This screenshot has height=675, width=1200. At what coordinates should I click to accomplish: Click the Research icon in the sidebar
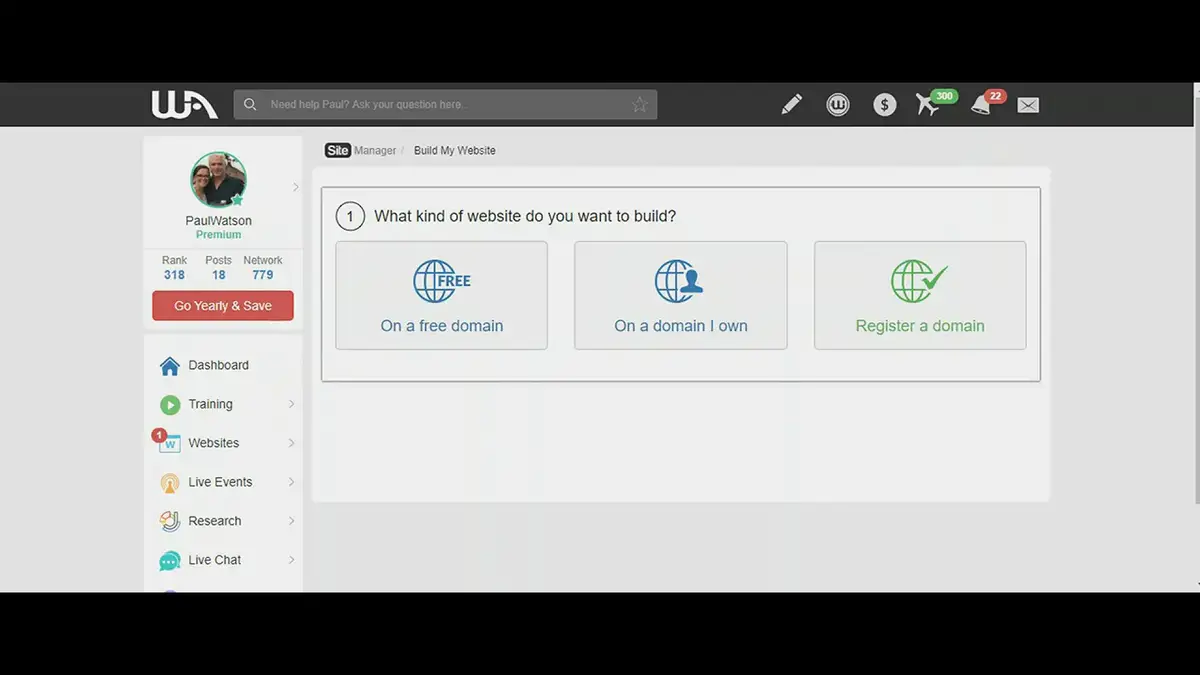coord(170,521)
